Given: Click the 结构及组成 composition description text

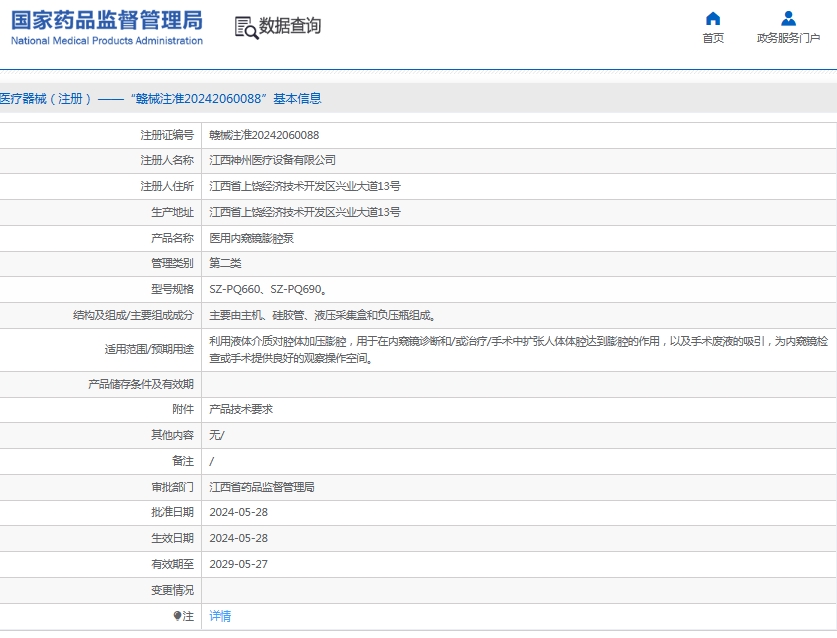Looking at the screenshot, I should coord(322,316).
